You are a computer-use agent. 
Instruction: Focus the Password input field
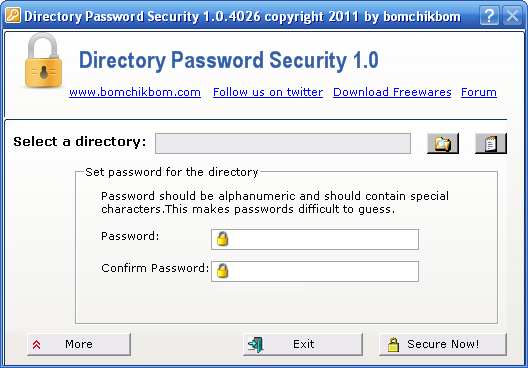coord(315,239)
